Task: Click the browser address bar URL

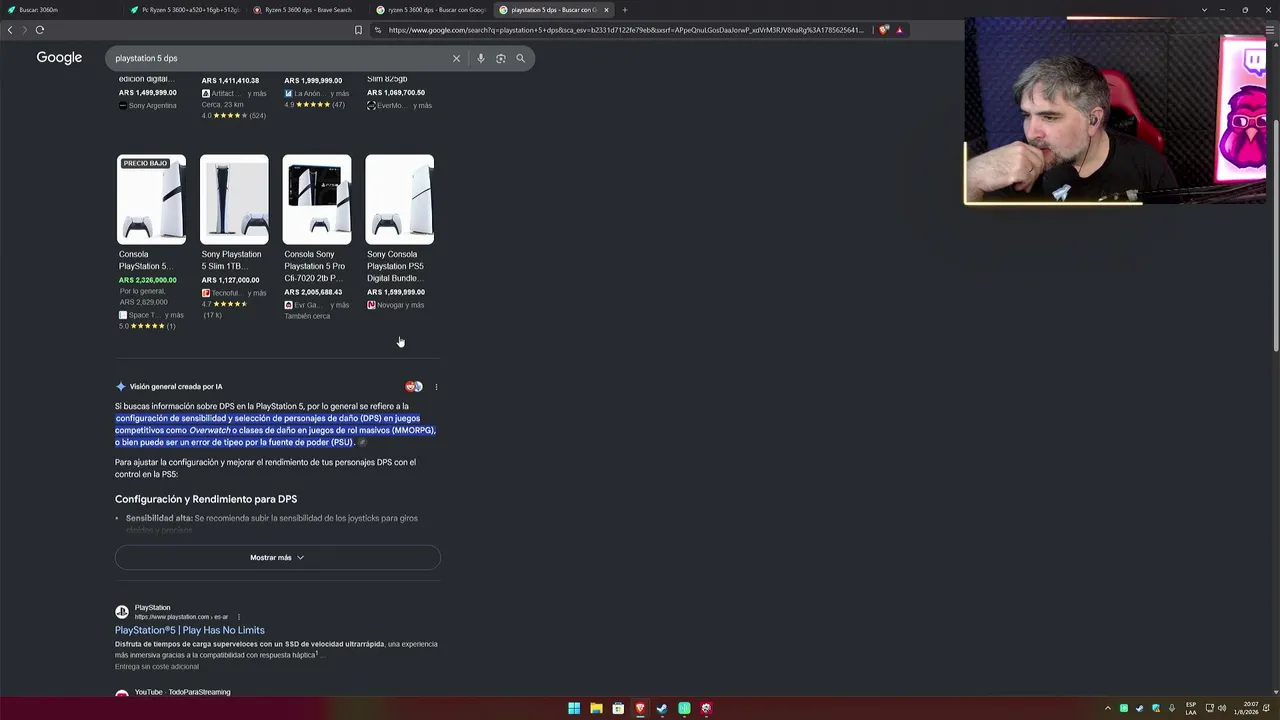Action: coord(626,30)
